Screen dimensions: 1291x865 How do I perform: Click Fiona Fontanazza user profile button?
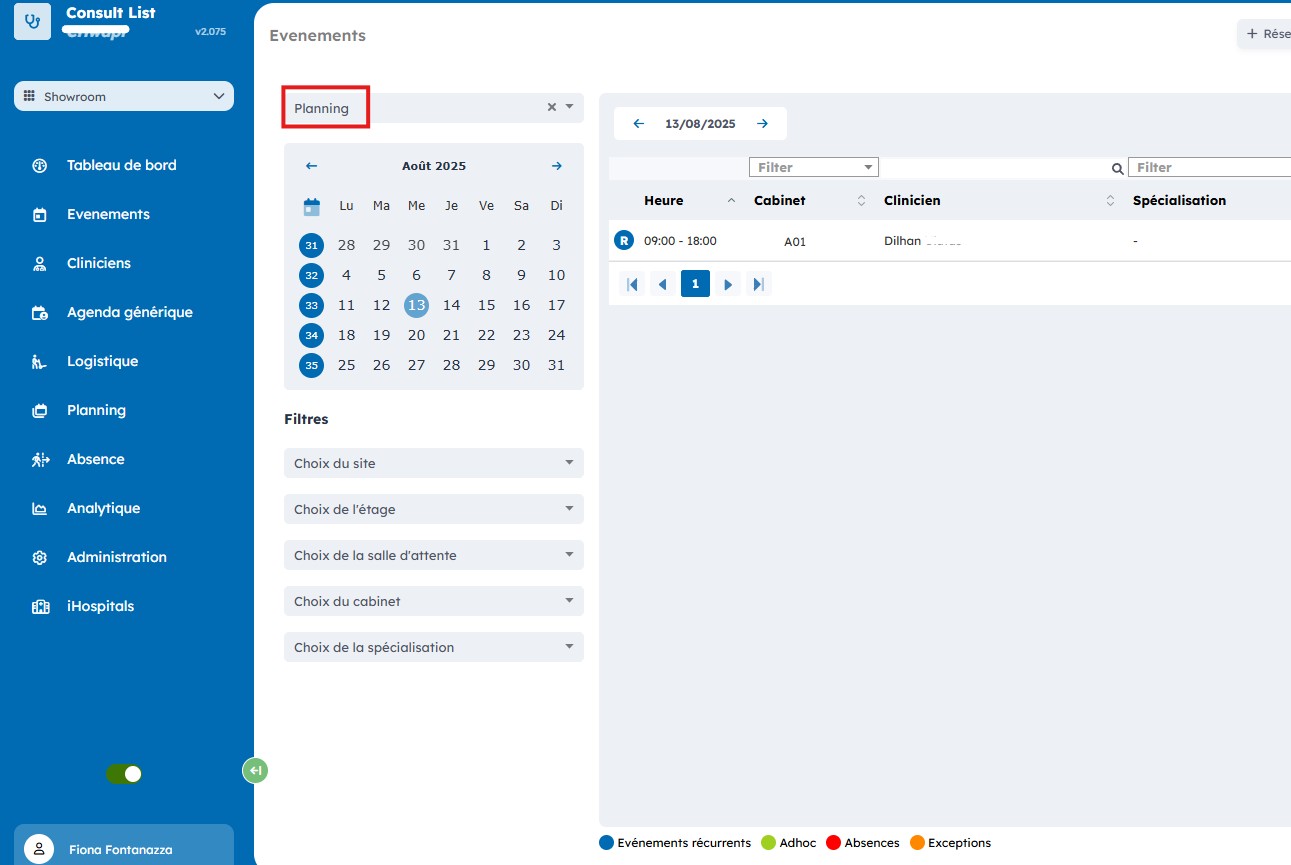(x=124, y=848)
